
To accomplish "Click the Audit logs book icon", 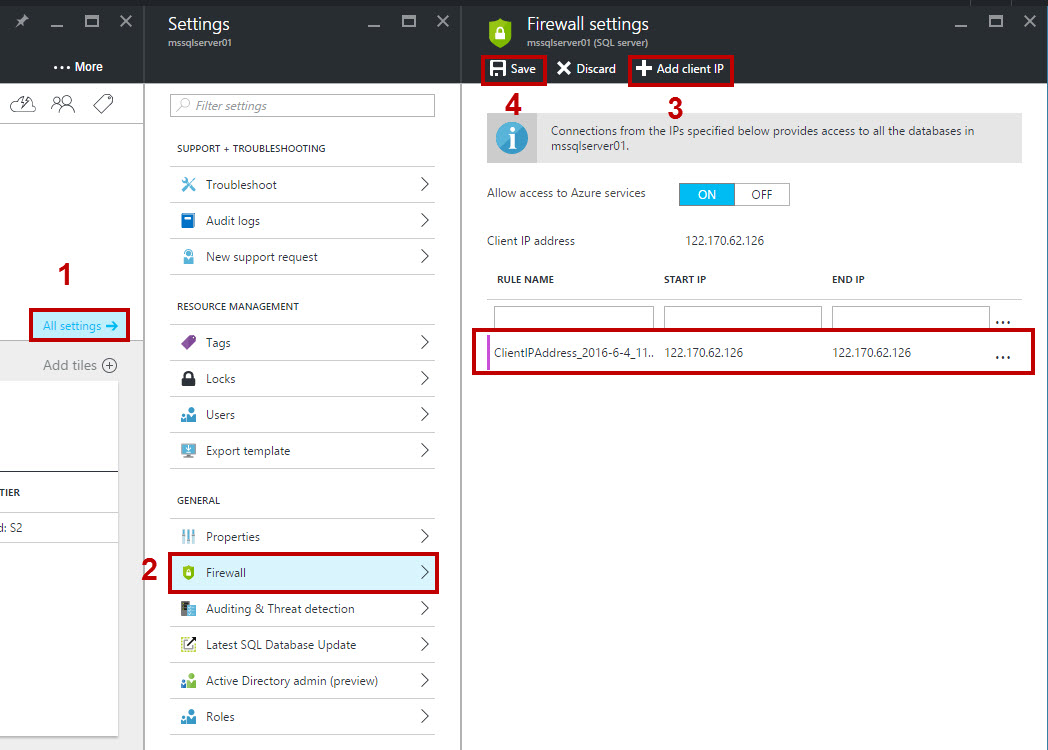I will coord(188,221).
